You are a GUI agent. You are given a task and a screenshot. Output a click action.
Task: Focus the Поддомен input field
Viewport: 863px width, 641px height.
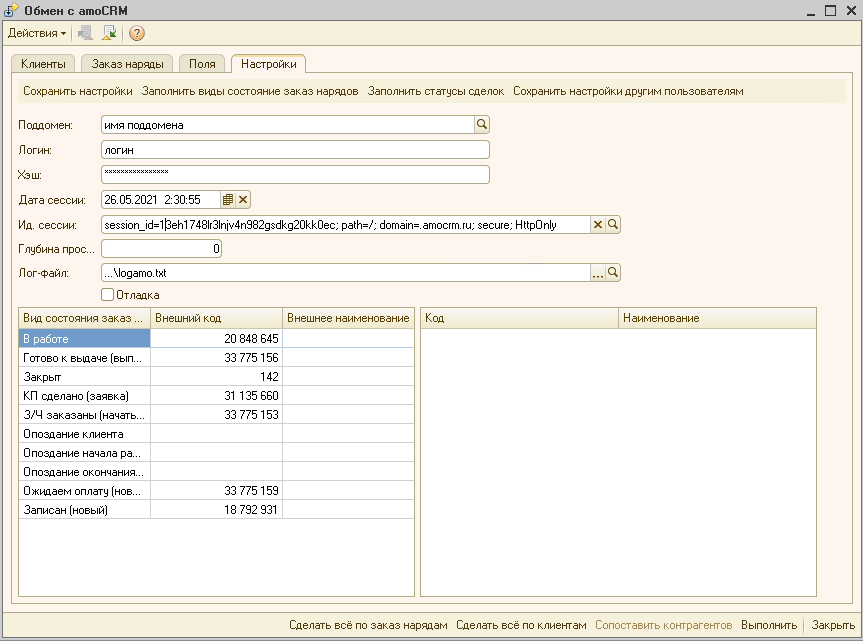coord(288,125)
